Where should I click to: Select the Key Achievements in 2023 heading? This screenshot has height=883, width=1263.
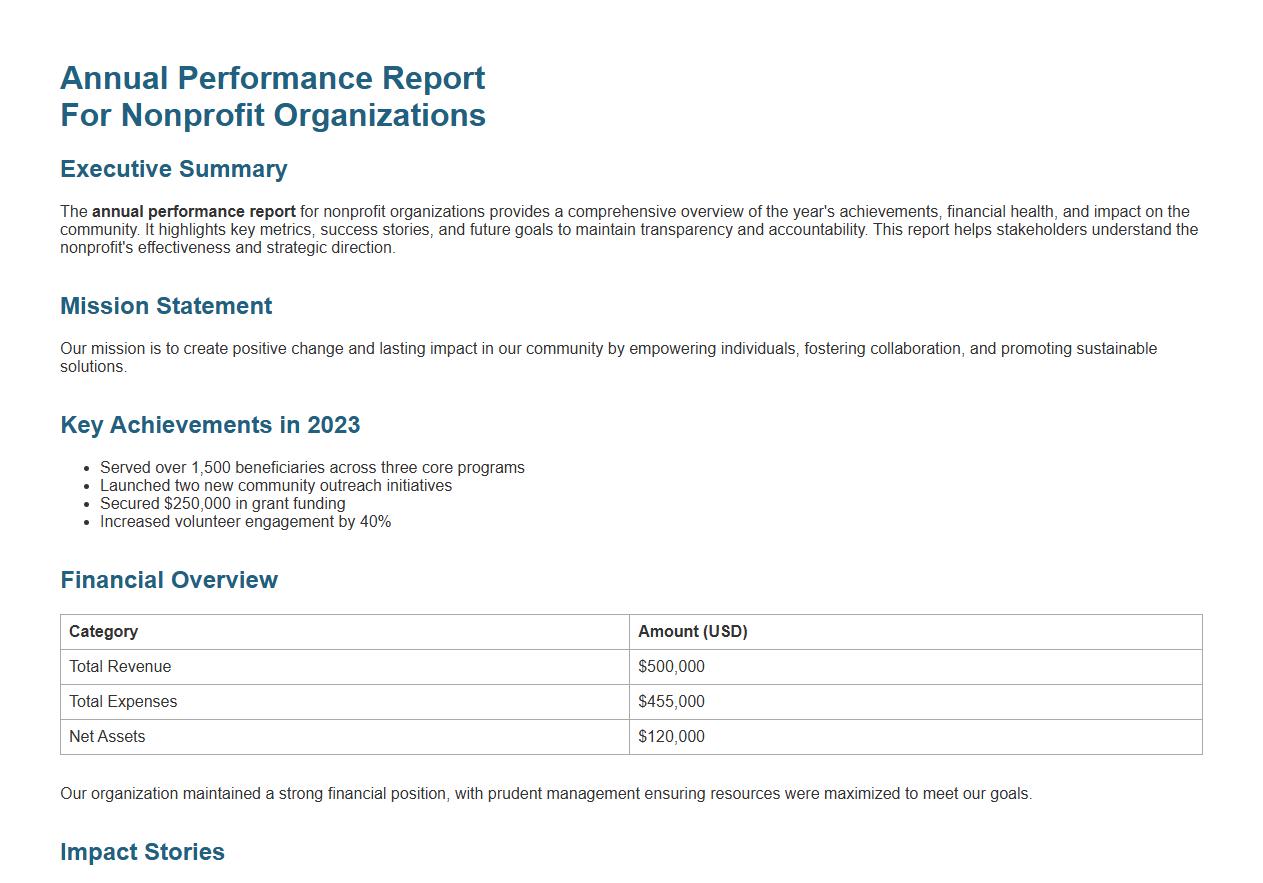[210, 425]
